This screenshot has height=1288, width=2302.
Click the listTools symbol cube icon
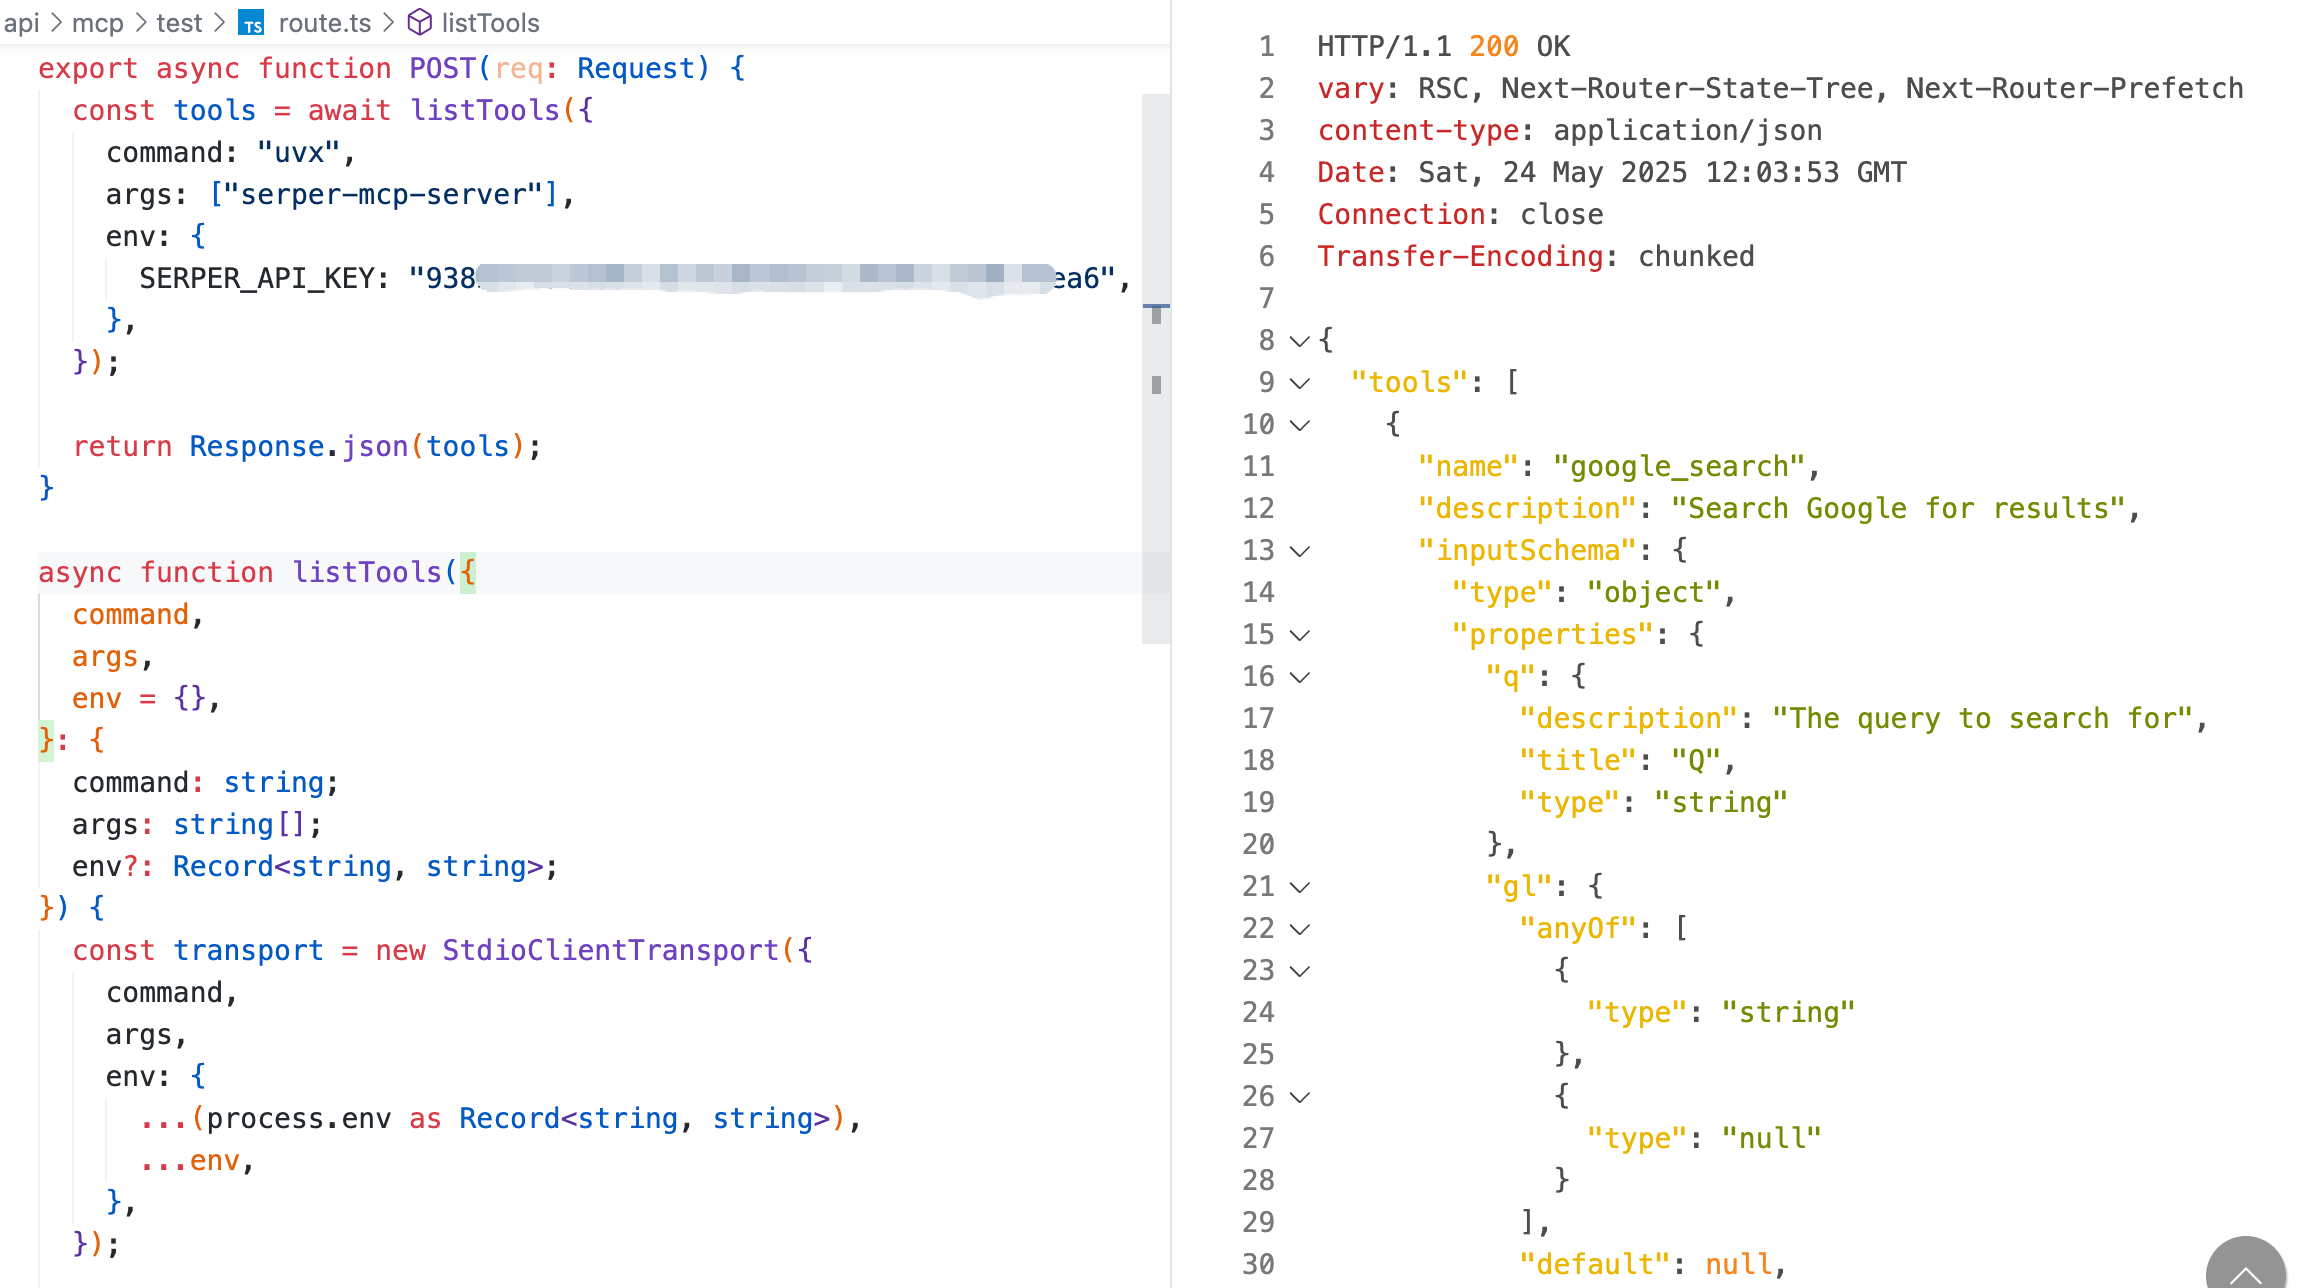420,23
